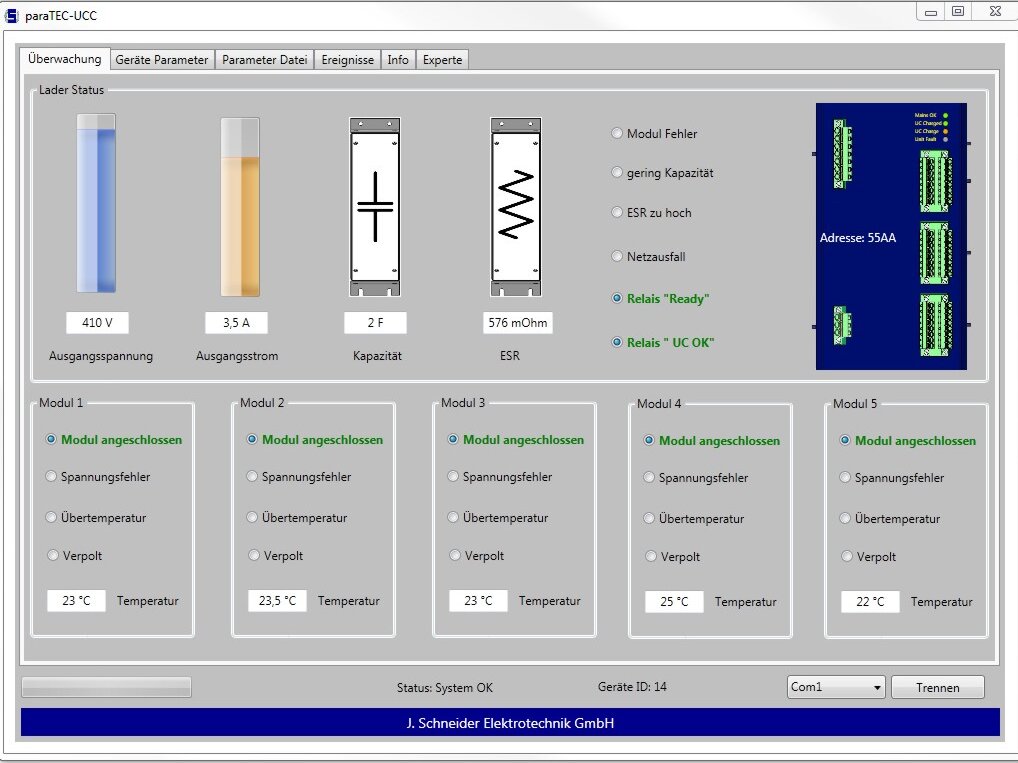Image resolution: width=1018 pixels, height=763 pixels.
Task: Open the Experte tab
Action: pyautogui.click(x=442, y=60)
